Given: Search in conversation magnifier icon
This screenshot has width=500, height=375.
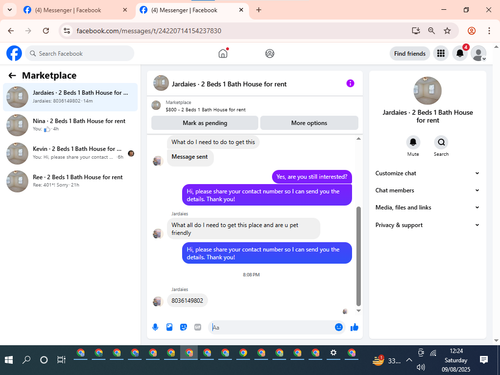Looking at the screenshot, I should [441, 143].
